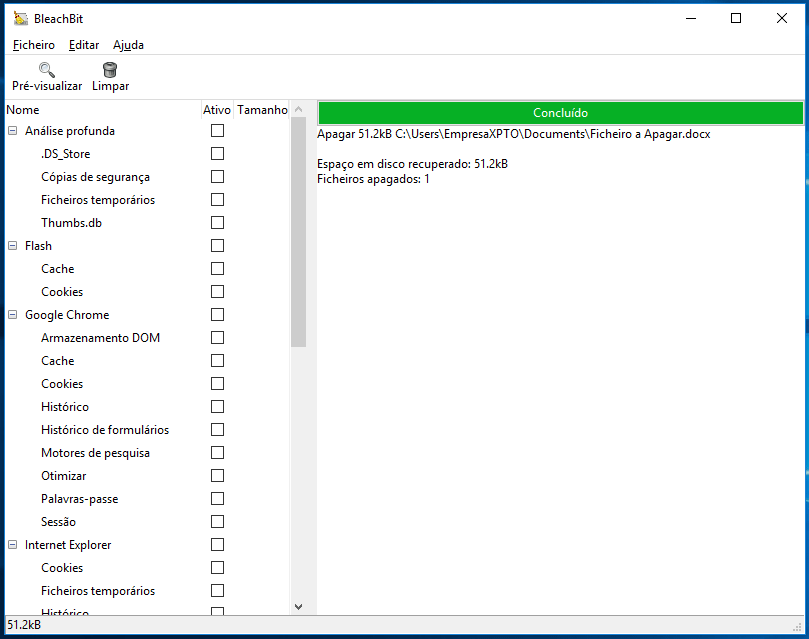This screenshot has height=639, width=809.
Task: Select the Thumbs.db row label
Action: 71,223
